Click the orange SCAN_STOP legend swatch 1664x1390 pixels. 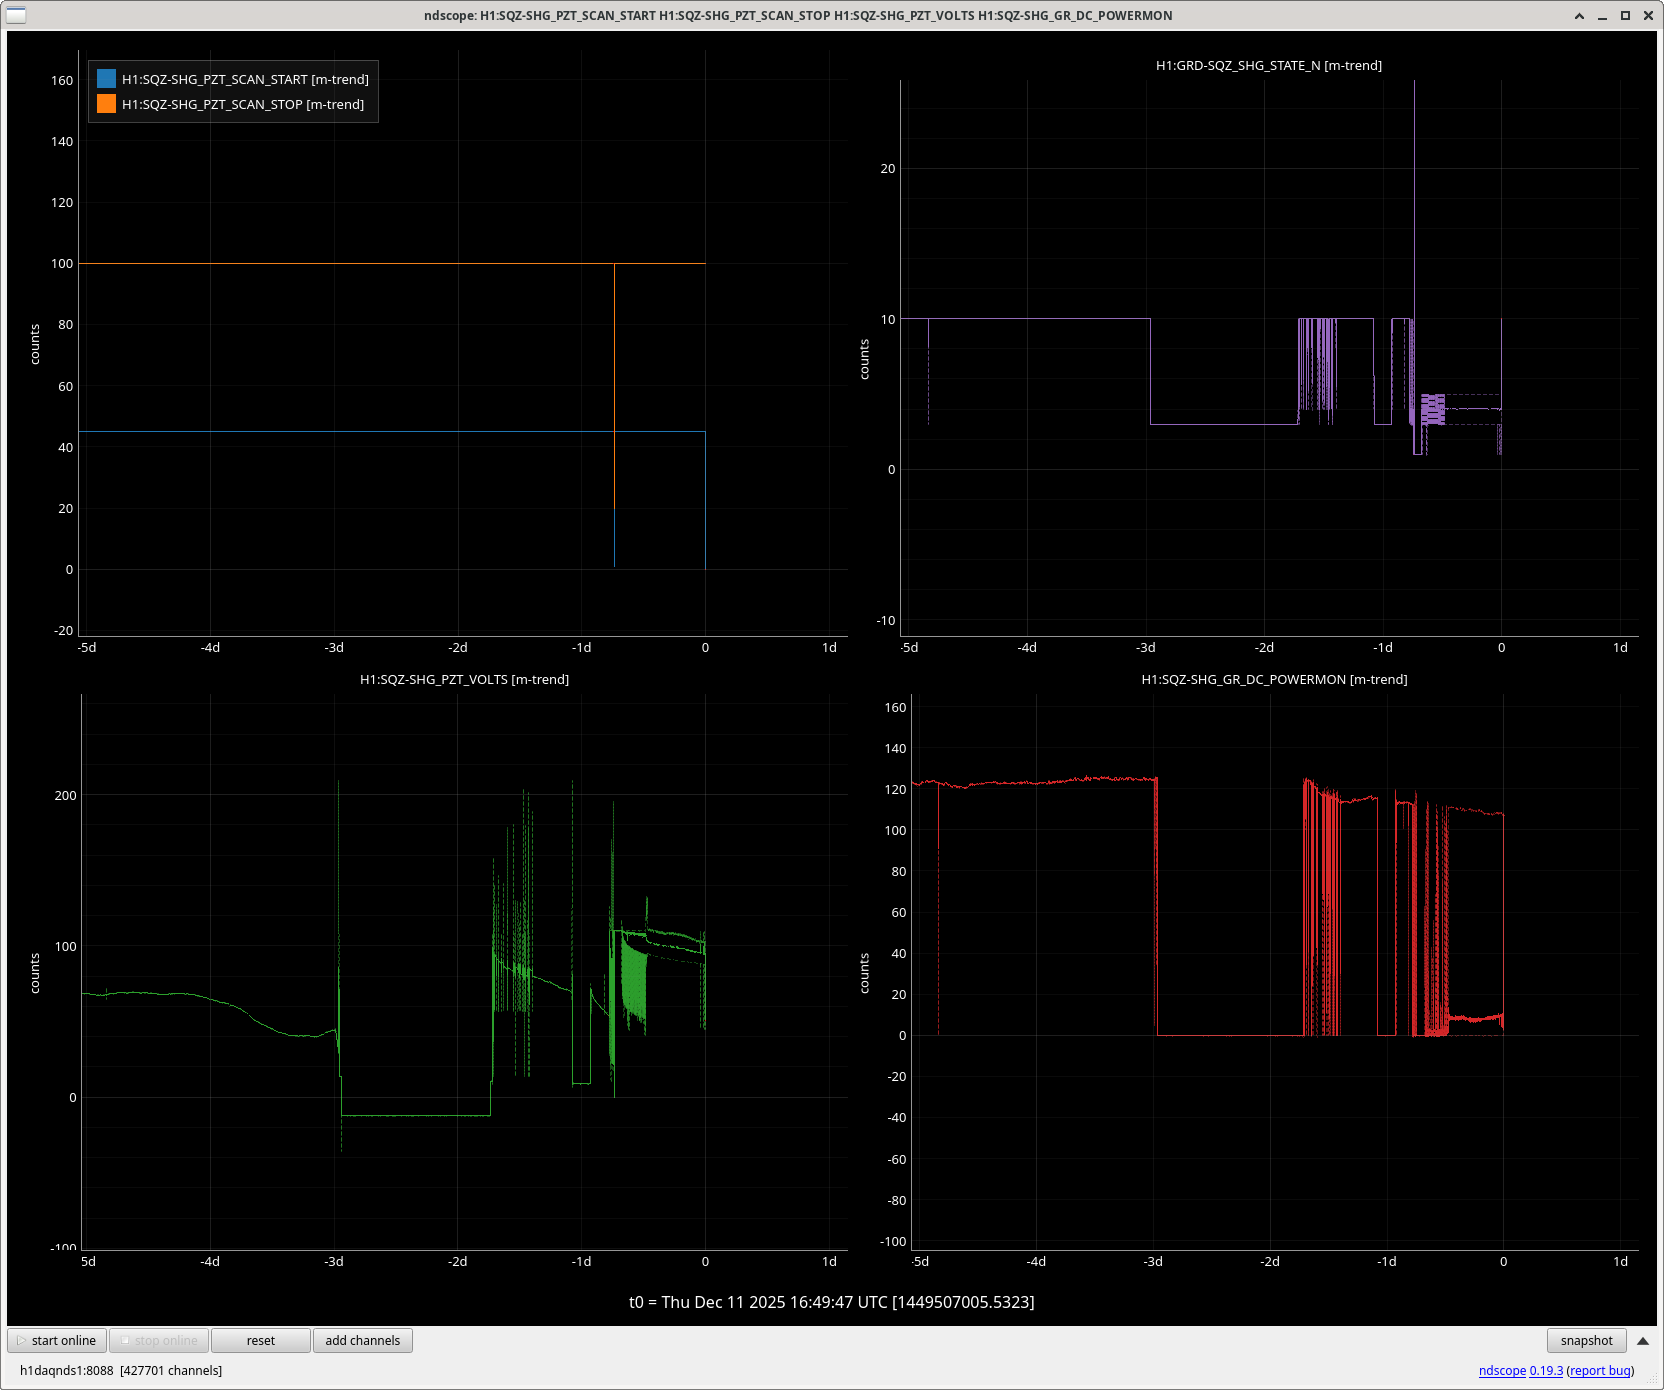107,104
